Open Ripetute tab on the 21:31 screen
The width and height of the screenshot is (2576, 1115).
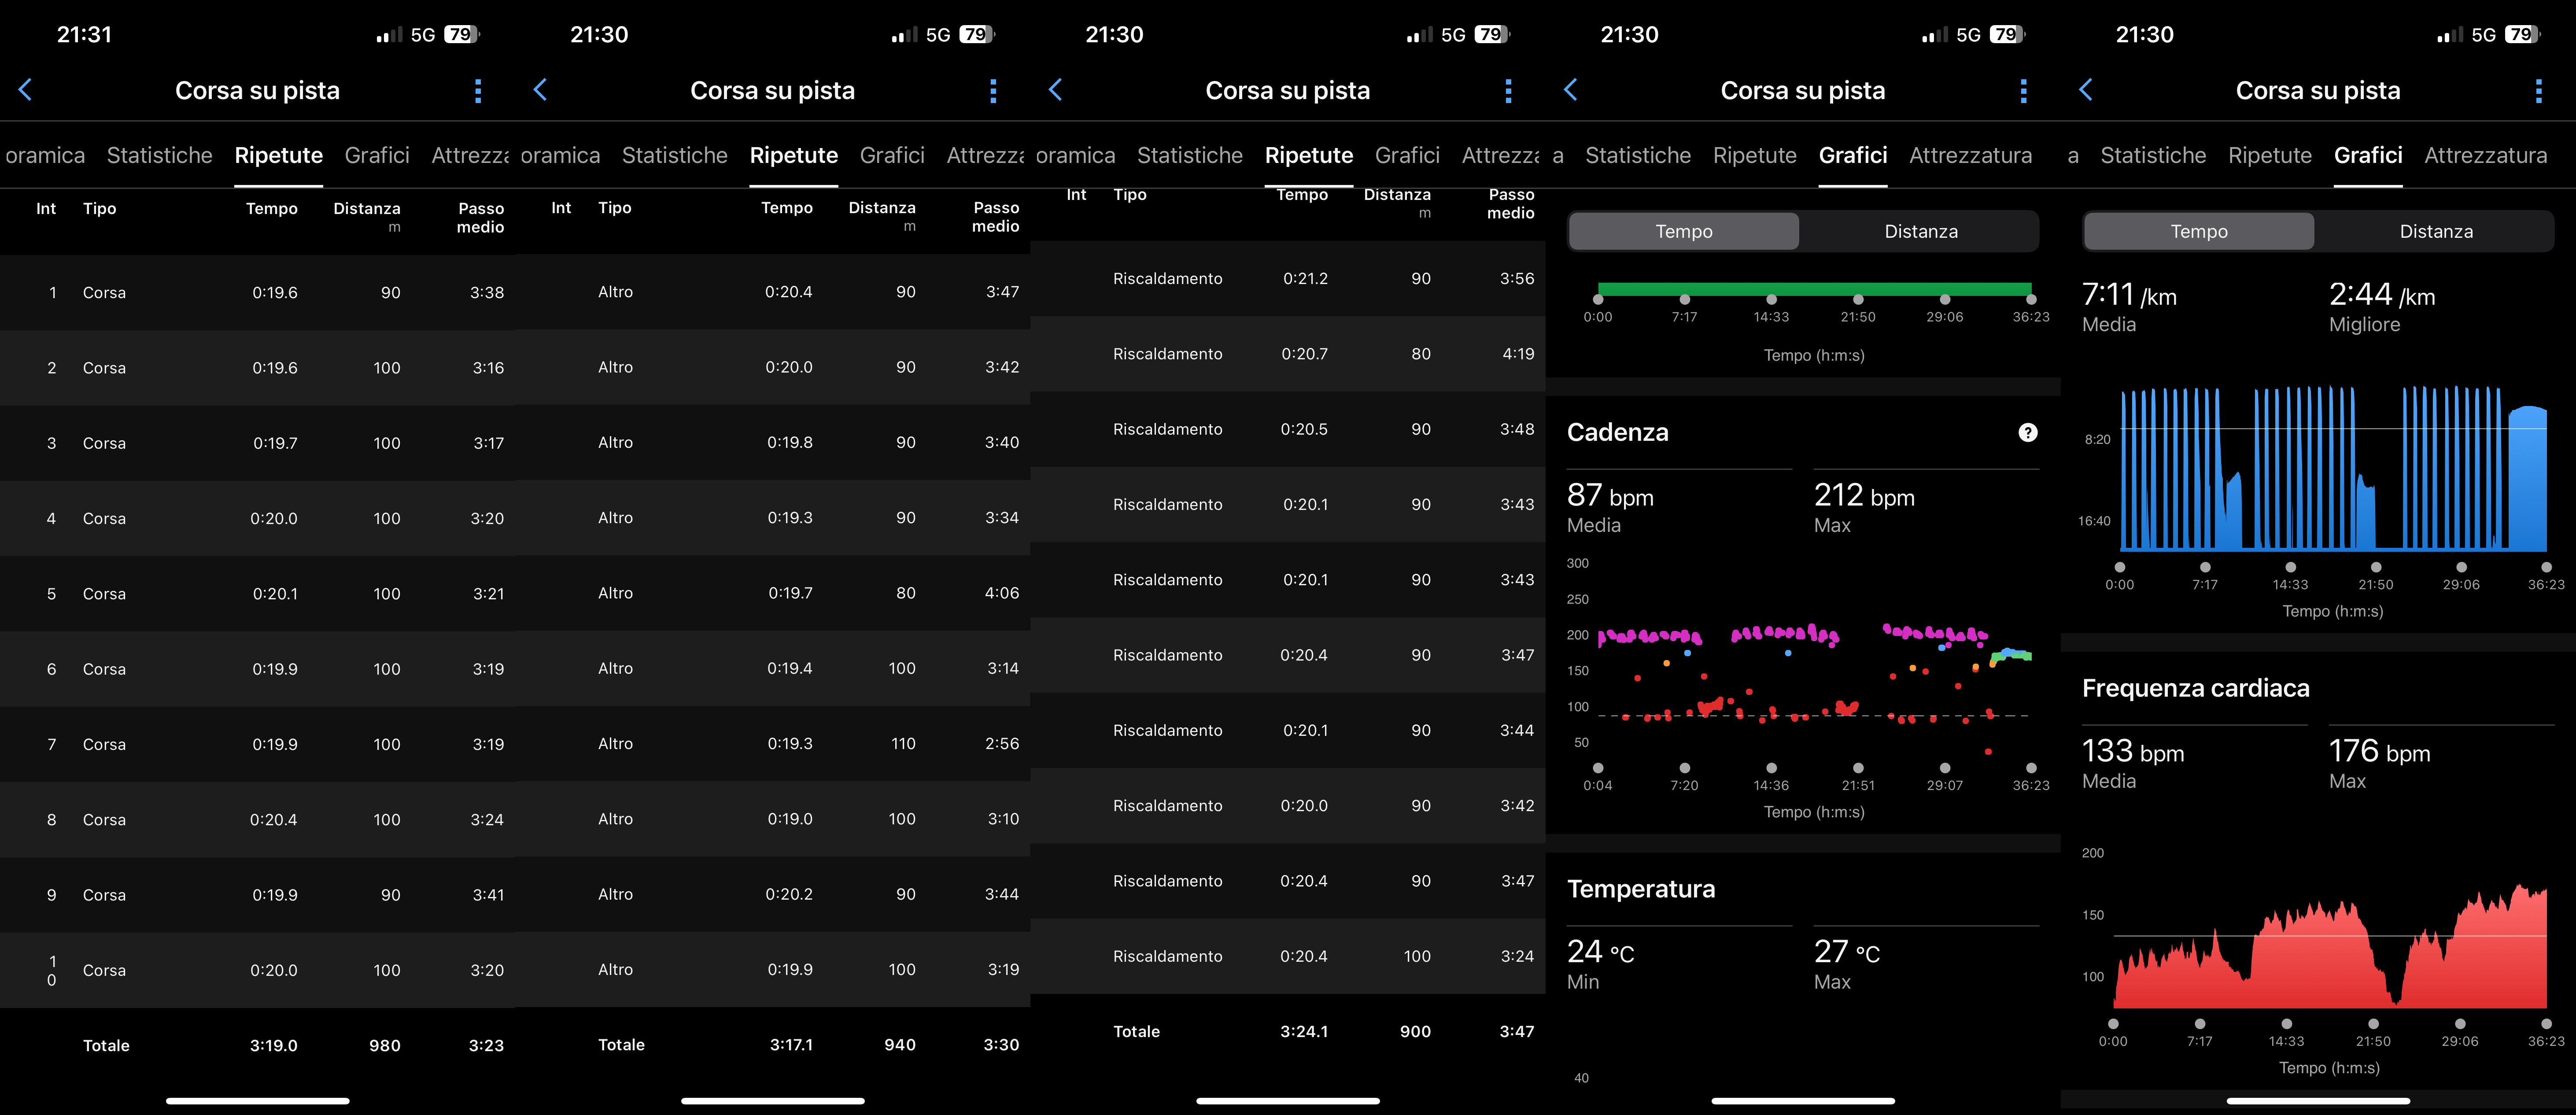pyautogui.click(x=279, y=155)
